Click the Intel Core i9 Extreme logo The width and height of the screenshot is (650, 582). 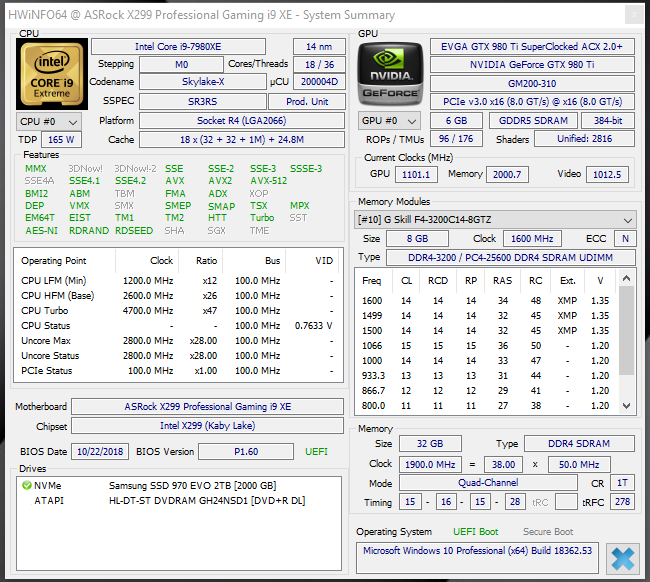click(52, 74)
